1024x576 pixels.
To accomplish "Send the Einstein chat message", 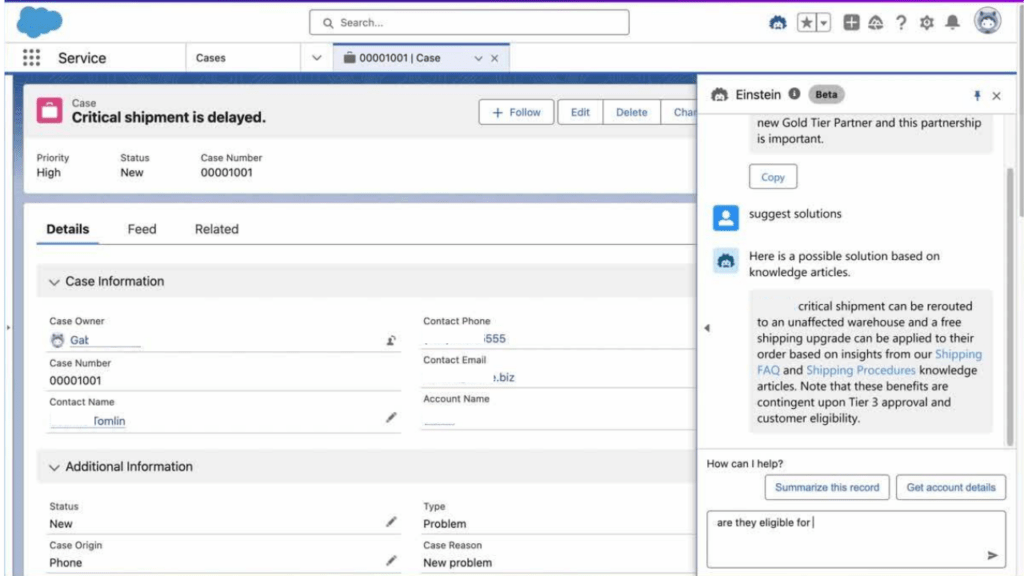I will click(x=992, y=555).
